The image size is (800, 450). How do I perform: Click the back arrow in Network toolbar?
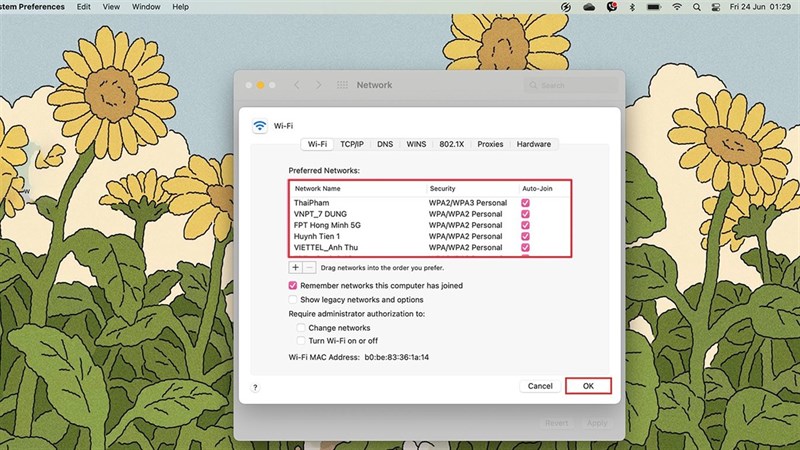296,86
